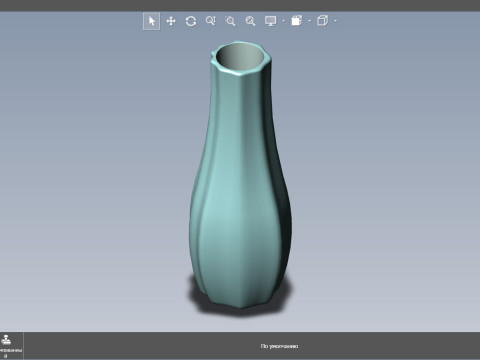Activate the pan move tool
The image size is (480, 360).
coord(171,21)
